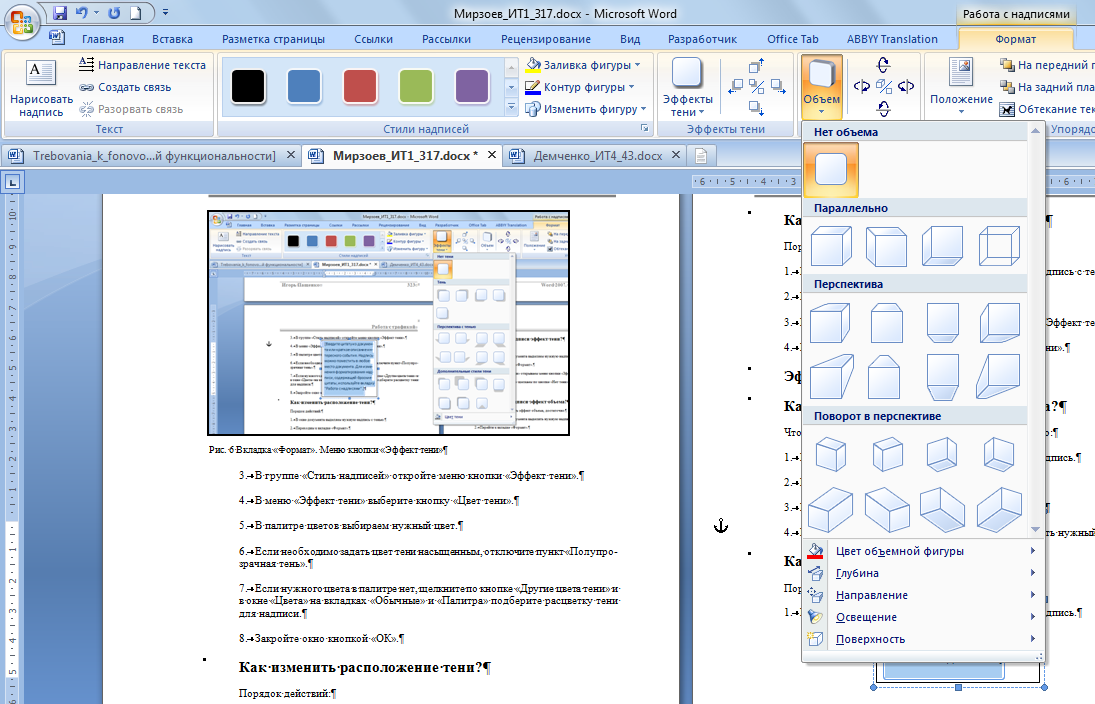The height and width of the screenshot is (704, 1095).
Task: Close the Демченко_ИТ4_43.docx document tab
Action: pos(675,155)
